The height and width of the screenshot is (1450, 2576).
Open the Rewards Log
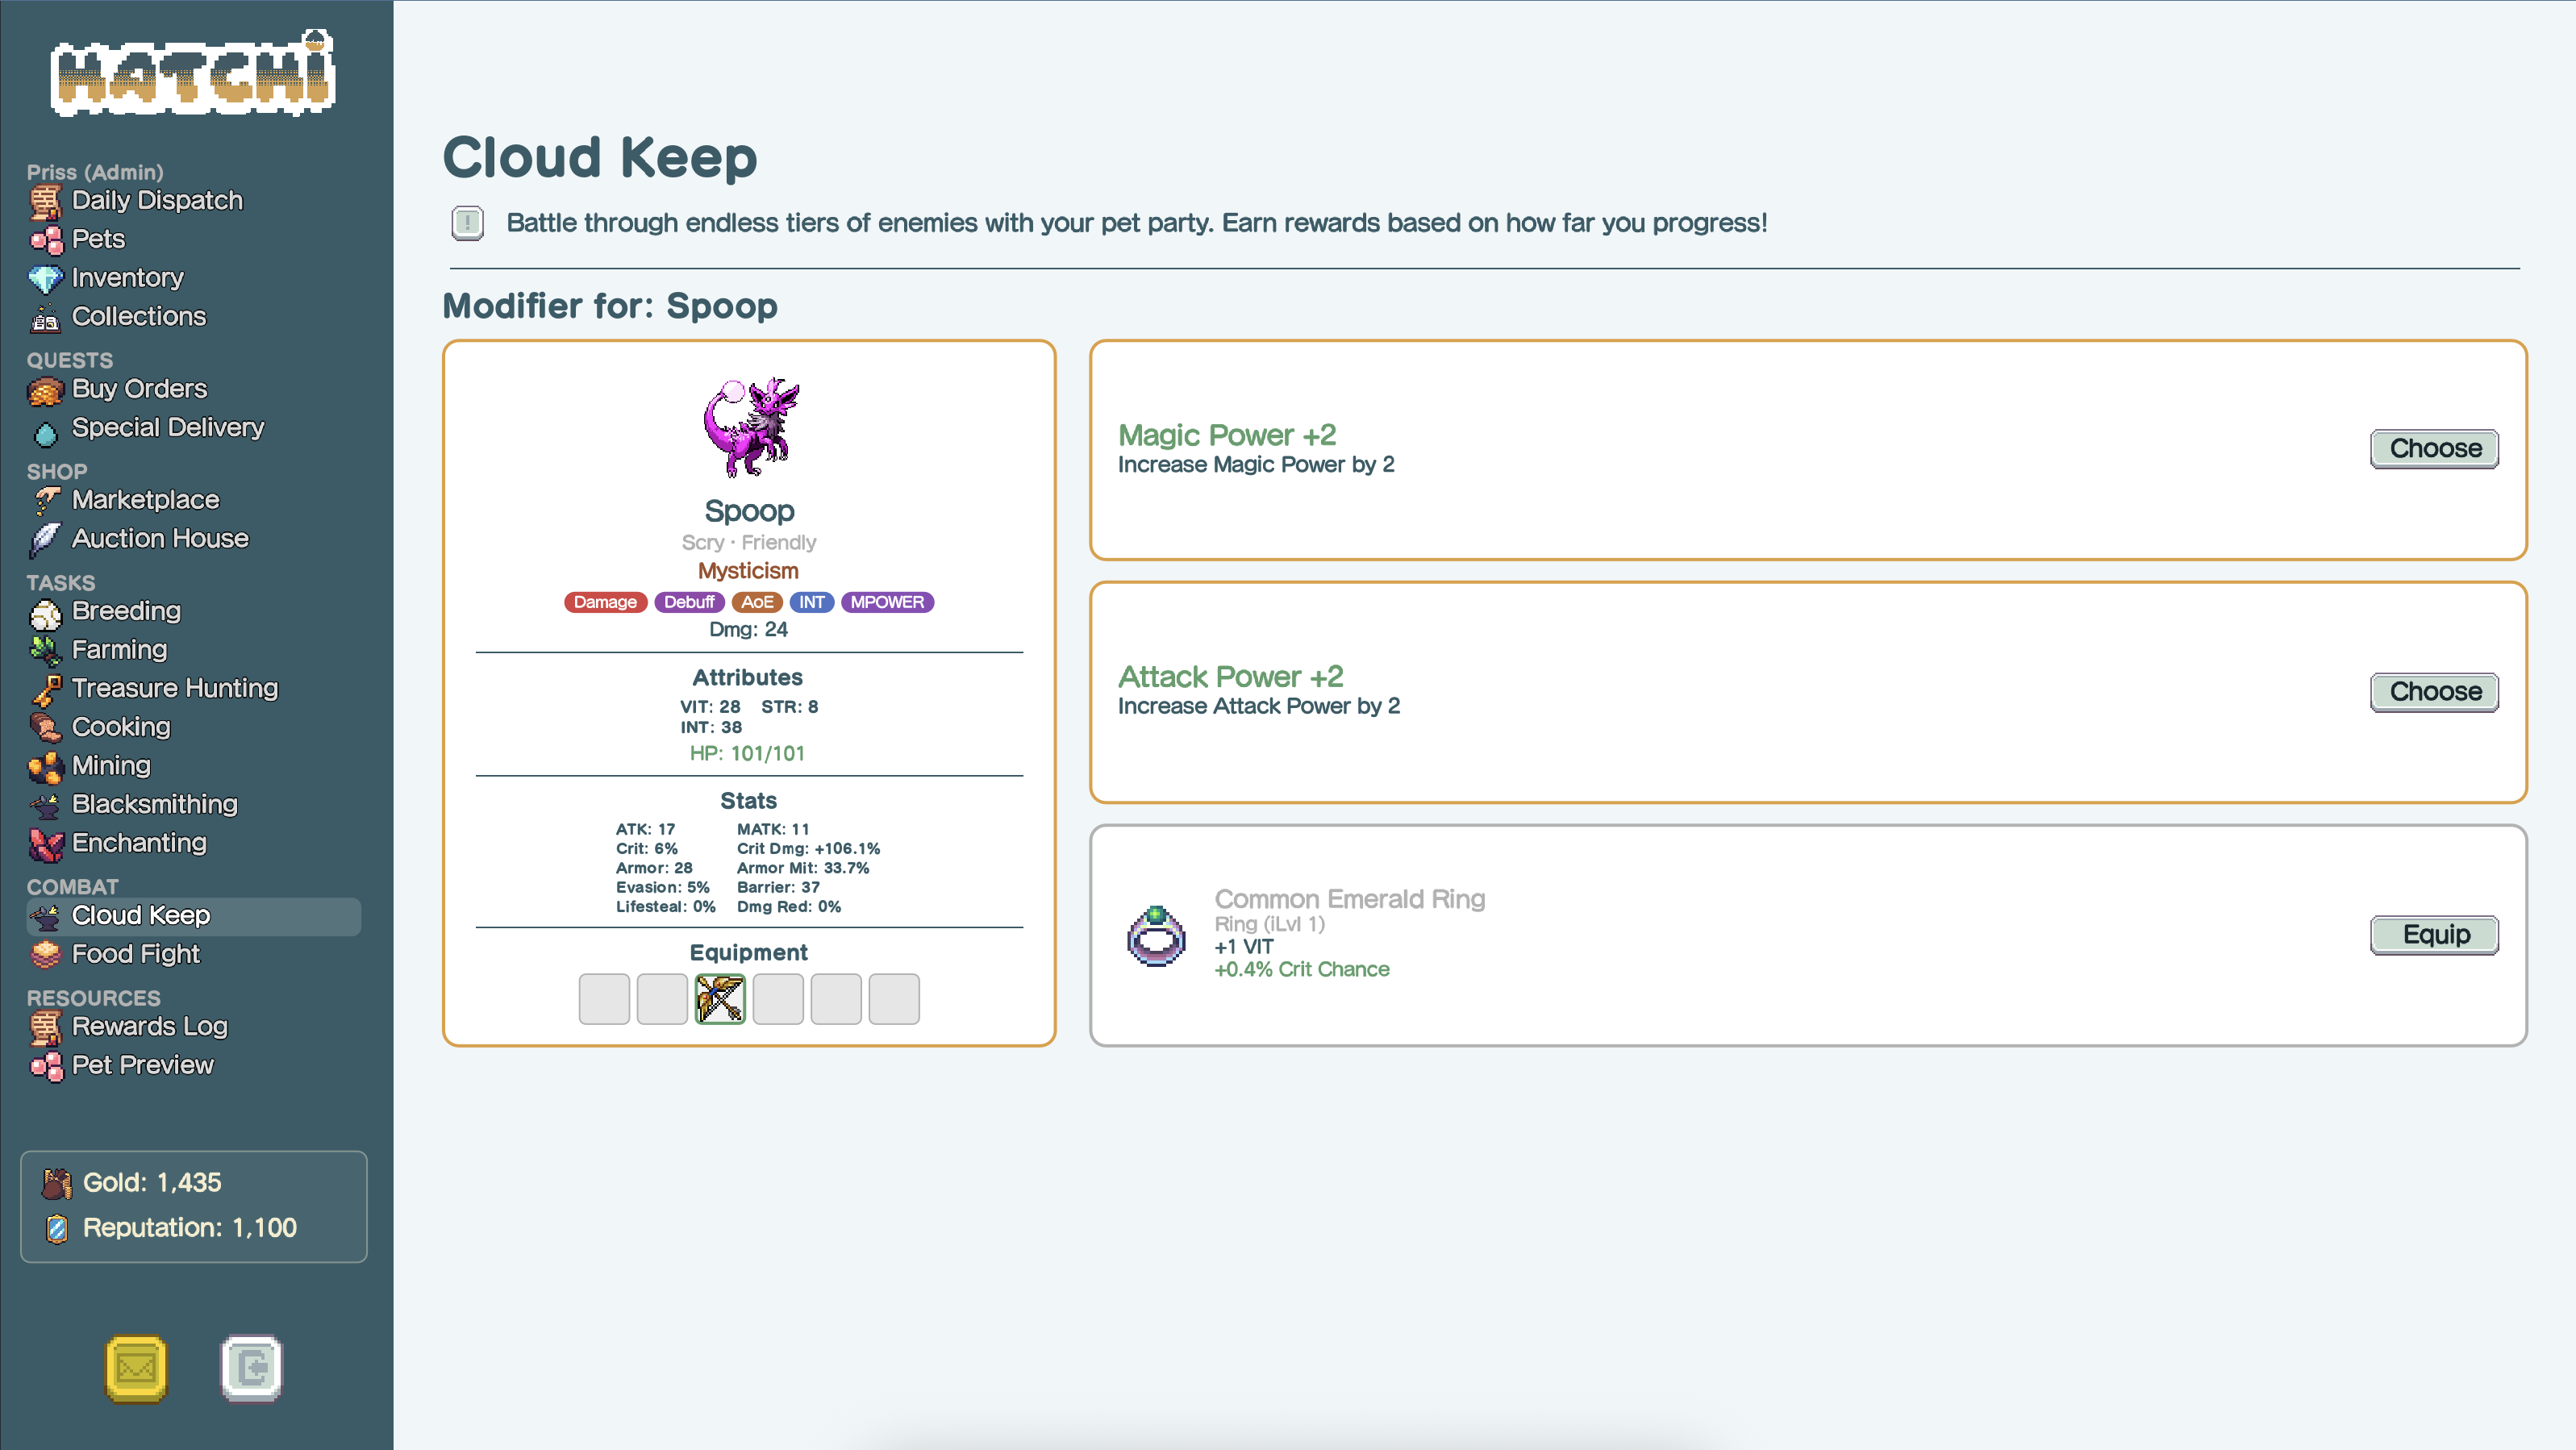(150, 1026)
